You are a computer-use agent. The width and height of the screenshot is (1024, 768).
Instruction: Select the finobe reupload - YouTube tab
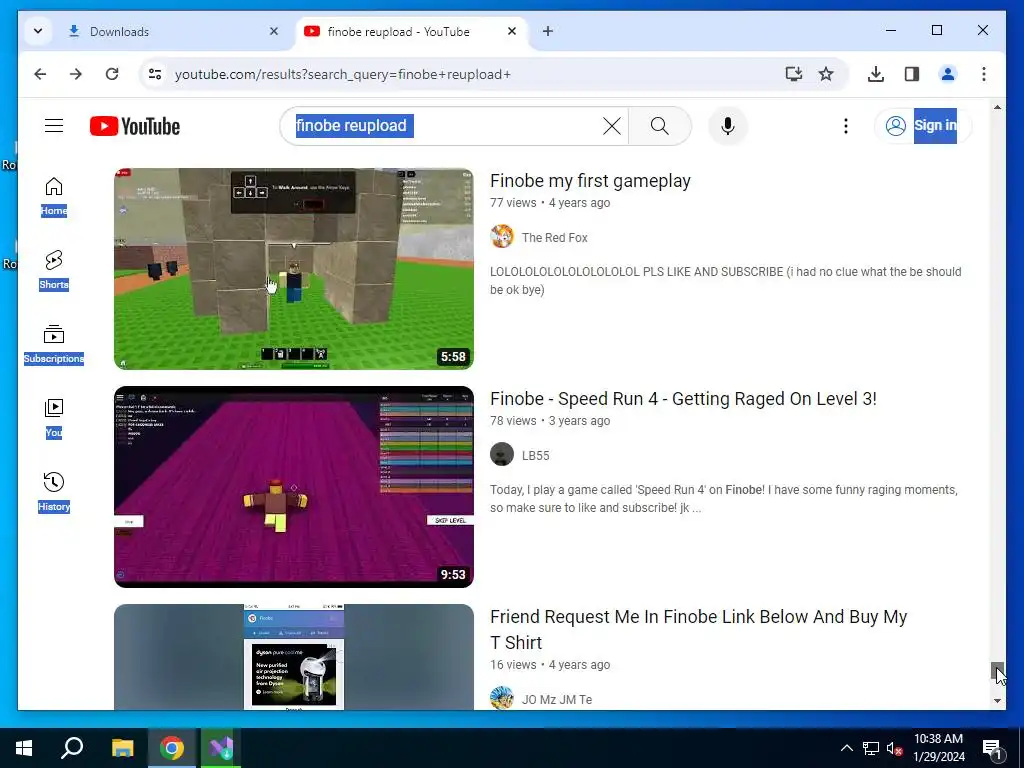coord(411,31)
